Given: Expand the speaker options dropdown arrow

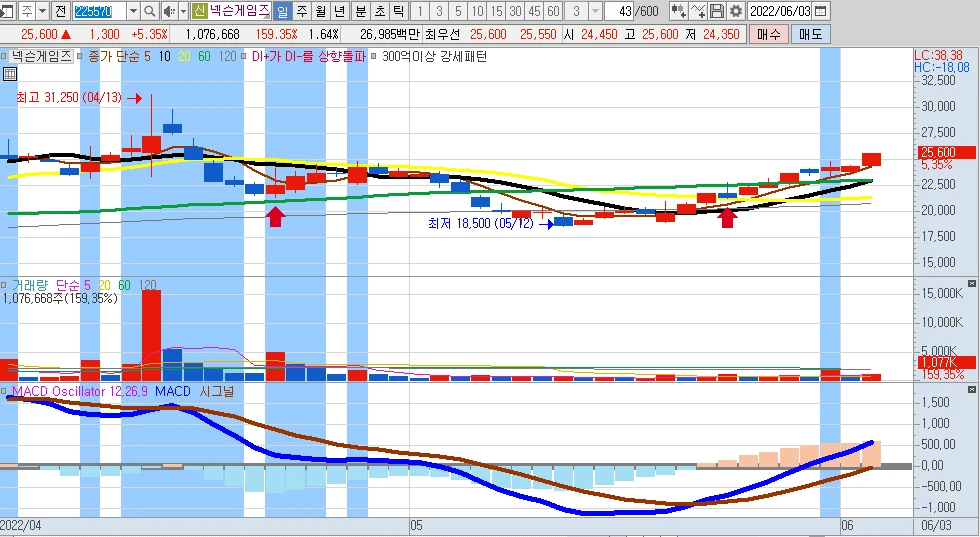Looking at the screenshot, I should [x=183, y=11].
